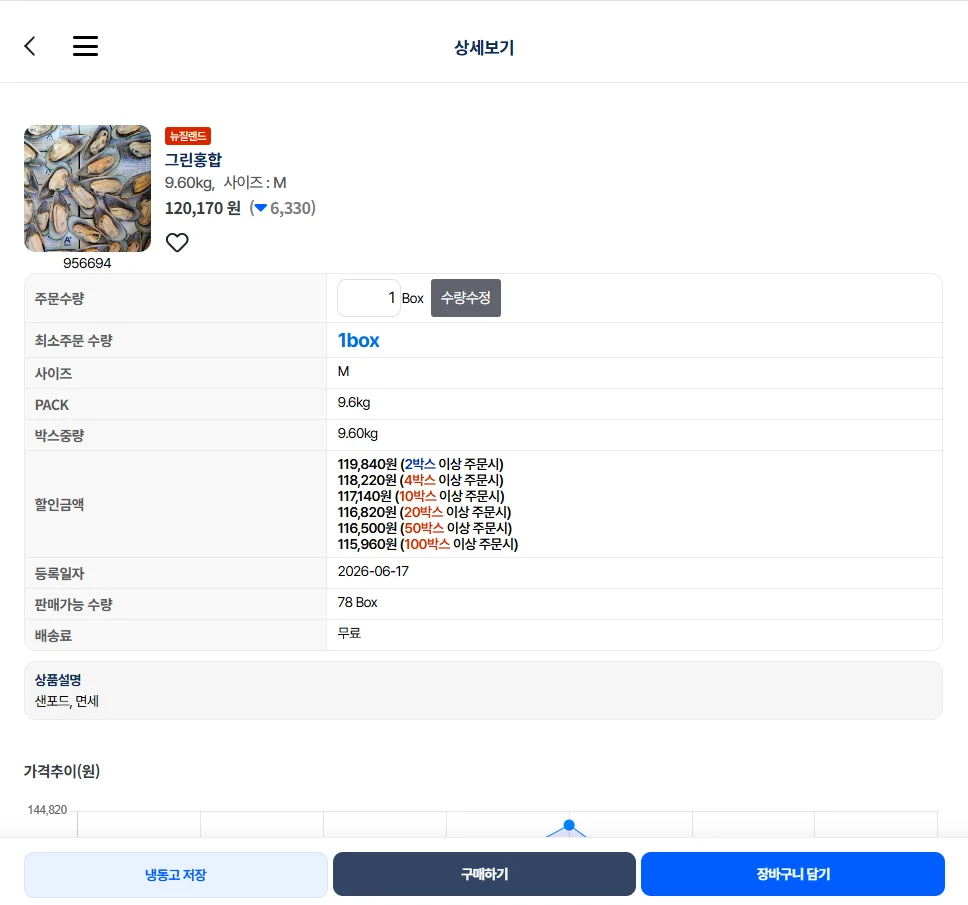
Task: Click the 9.60kg, 사이즈 : M subtitle
Action: (x=225, y=183)
